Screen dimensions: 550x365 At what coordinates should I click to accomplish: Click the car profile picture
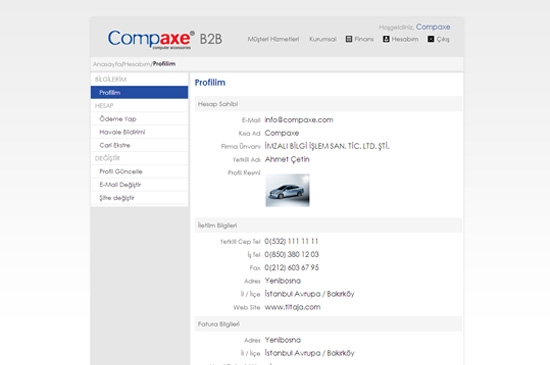(x=288, y=190)
